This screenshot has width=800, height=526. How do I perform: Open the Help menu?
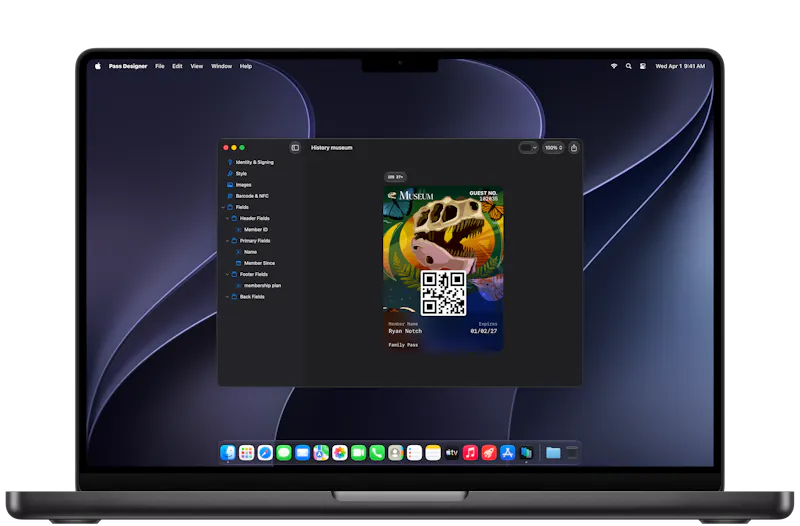246,66
